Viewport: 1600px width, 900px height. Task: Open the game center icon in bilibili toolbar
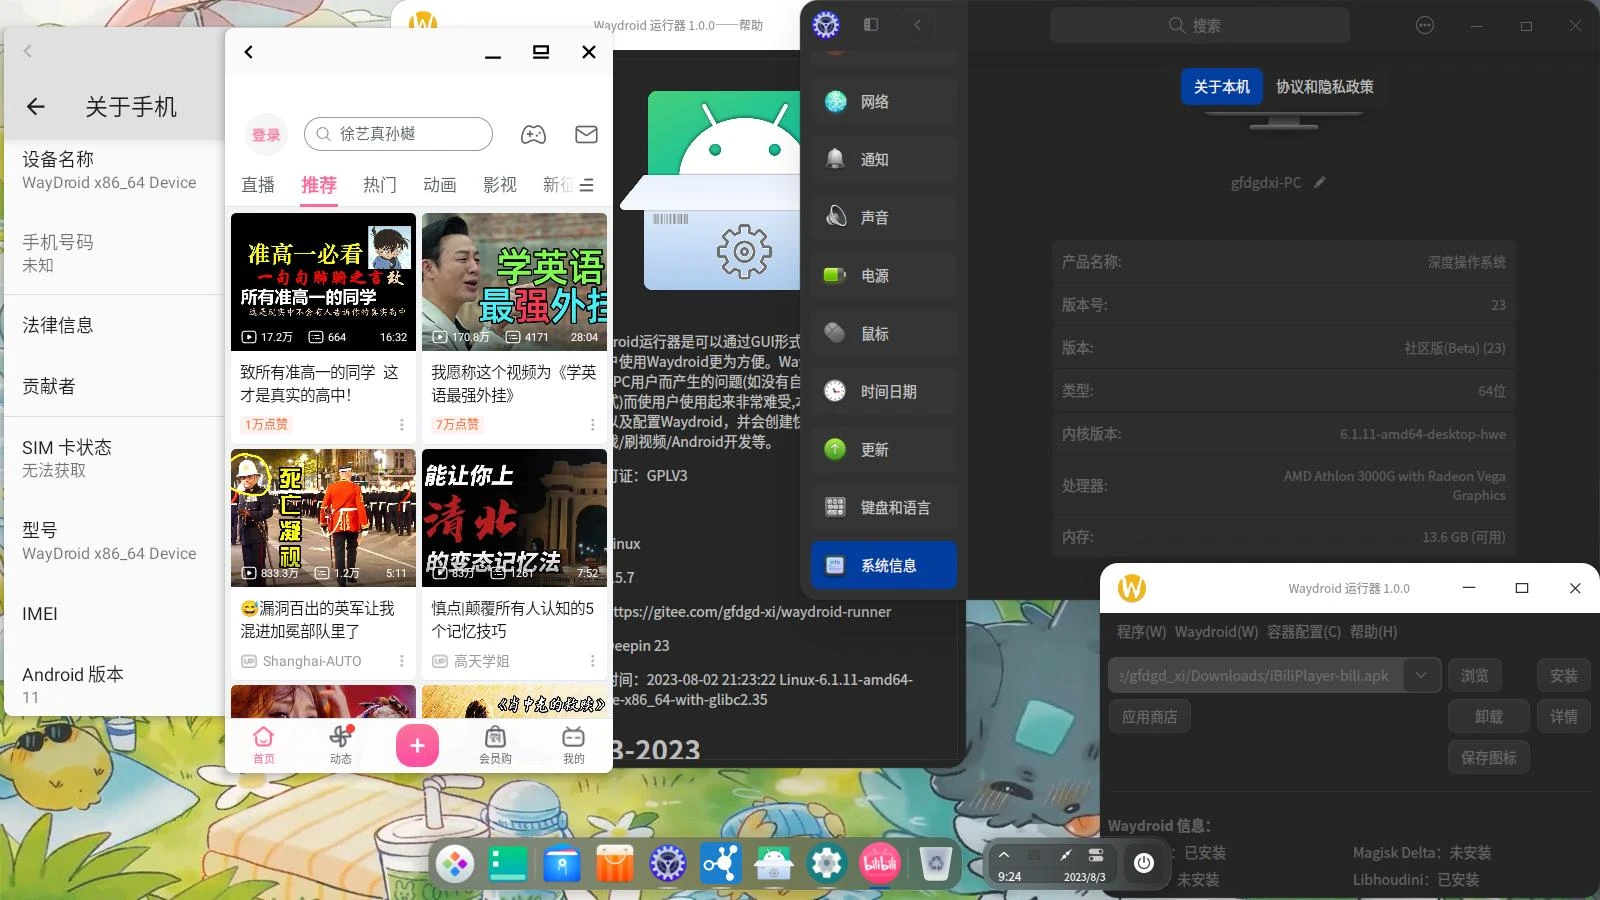[533, 134]
